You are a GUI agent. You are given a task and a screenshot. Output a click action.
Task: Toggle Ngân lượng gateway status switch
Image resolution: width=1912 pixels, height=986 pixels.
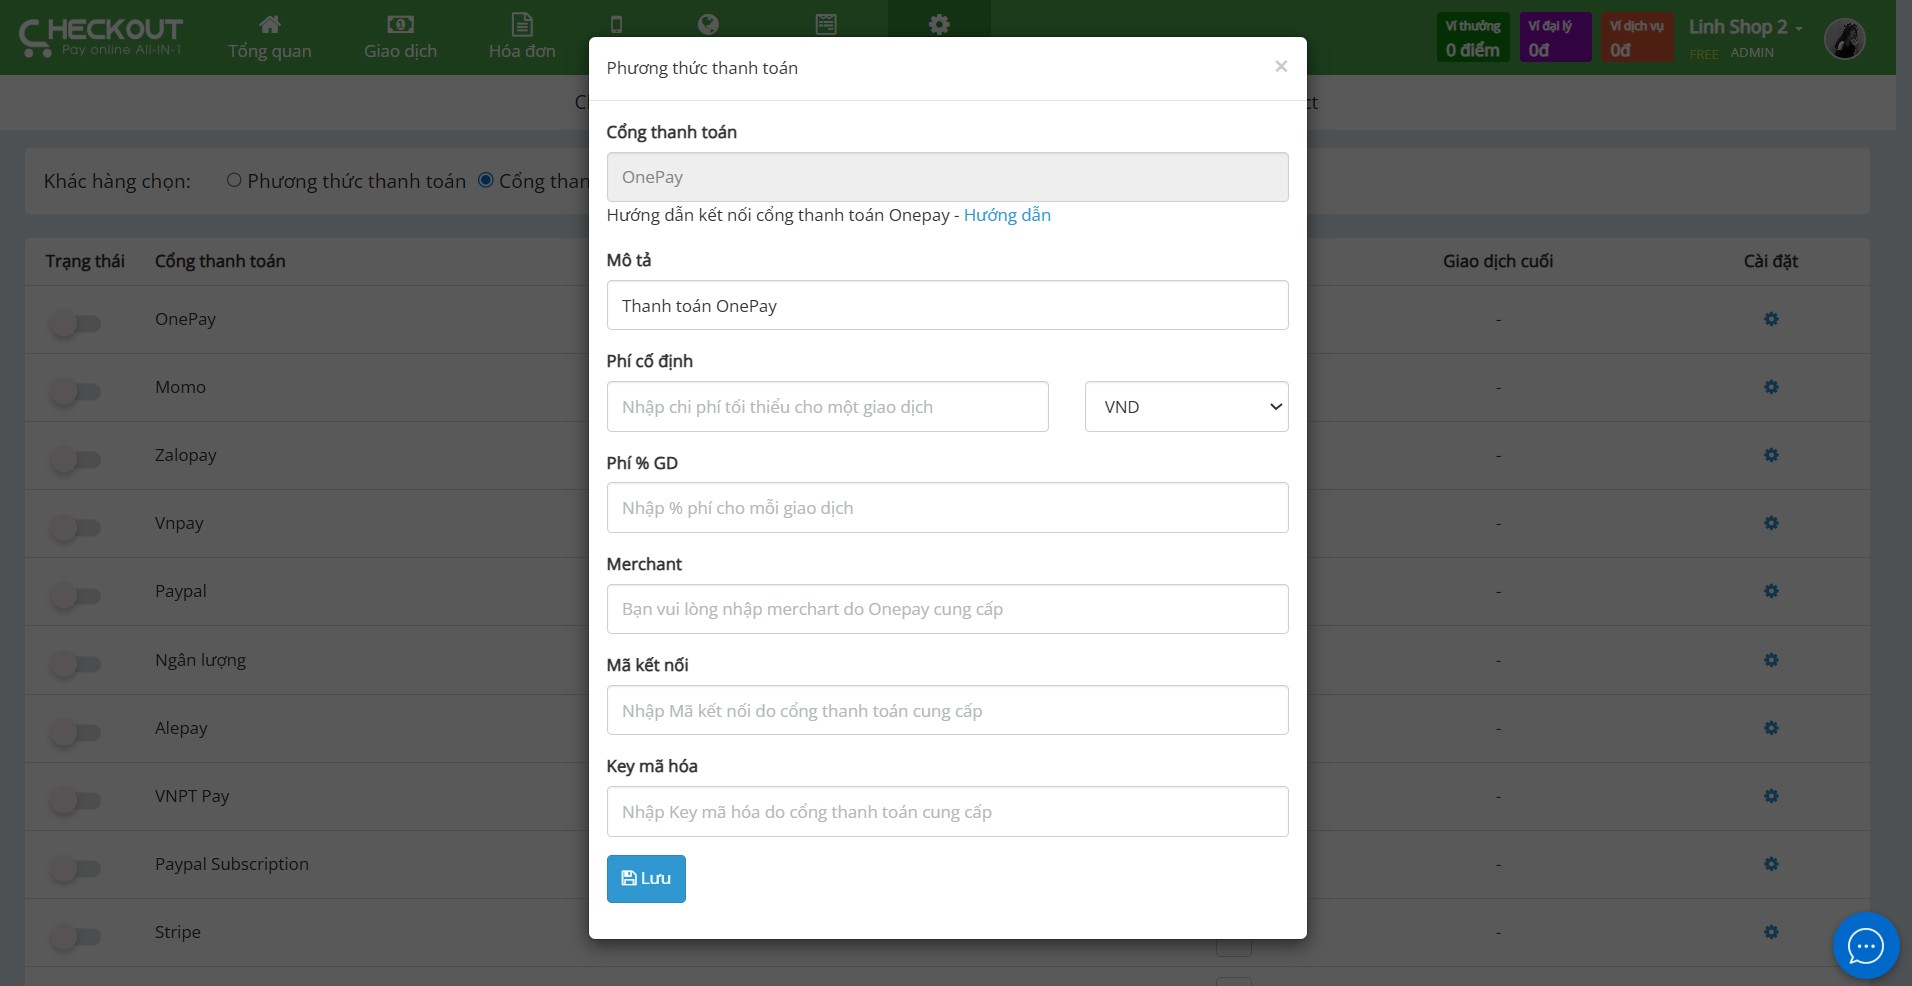pyautogui.click(x=76, y=664)
